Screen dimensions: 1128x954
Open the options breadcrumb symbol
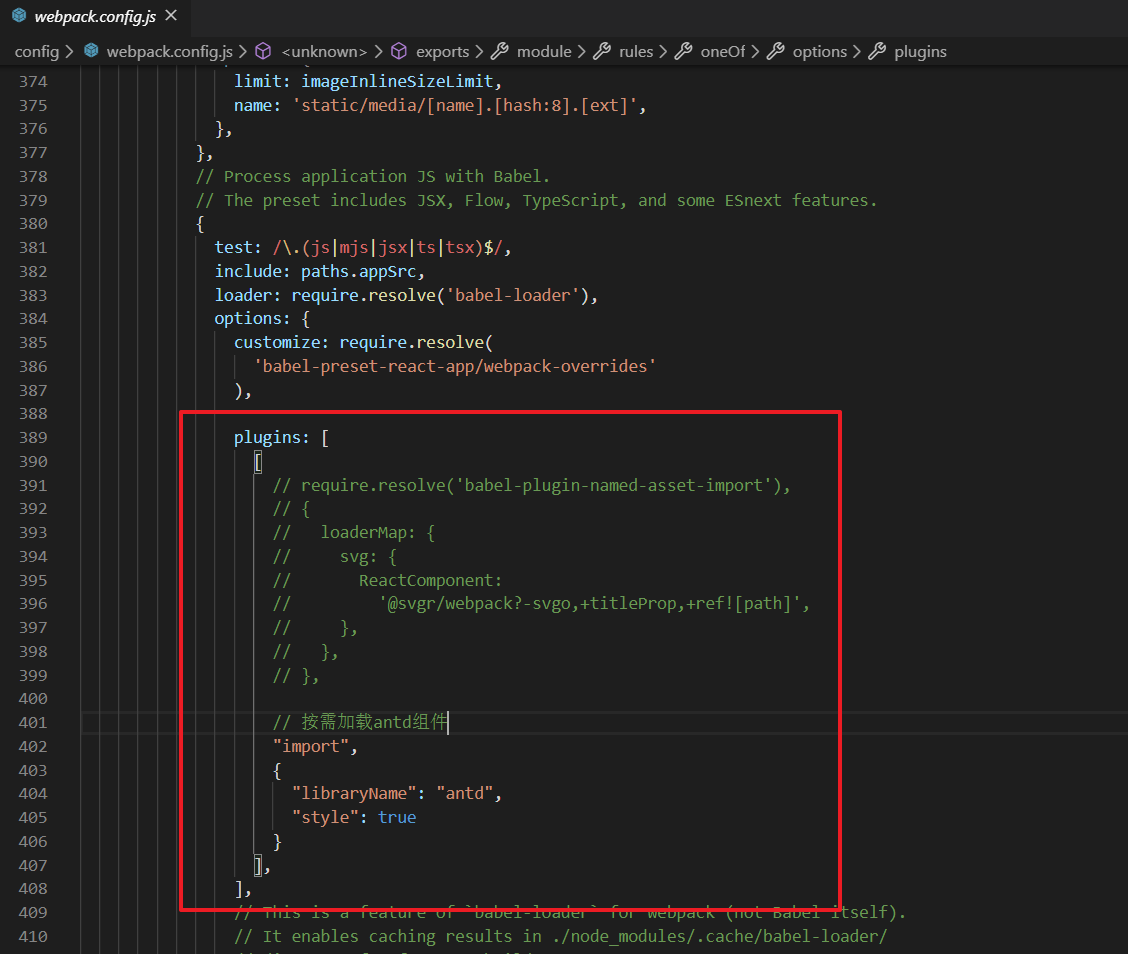coord(819,52)
